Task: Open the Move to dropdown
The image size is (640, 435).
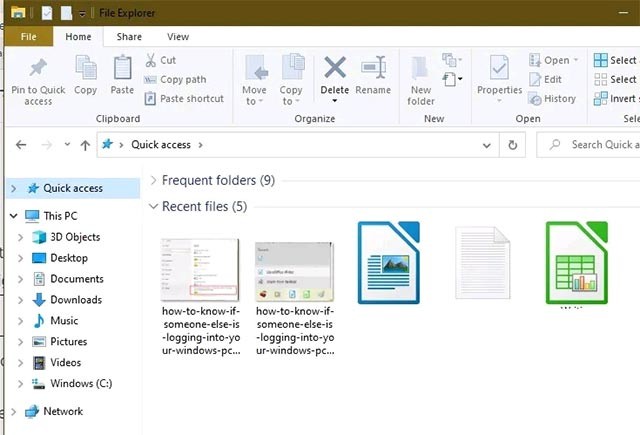Action: coord(255,95)
